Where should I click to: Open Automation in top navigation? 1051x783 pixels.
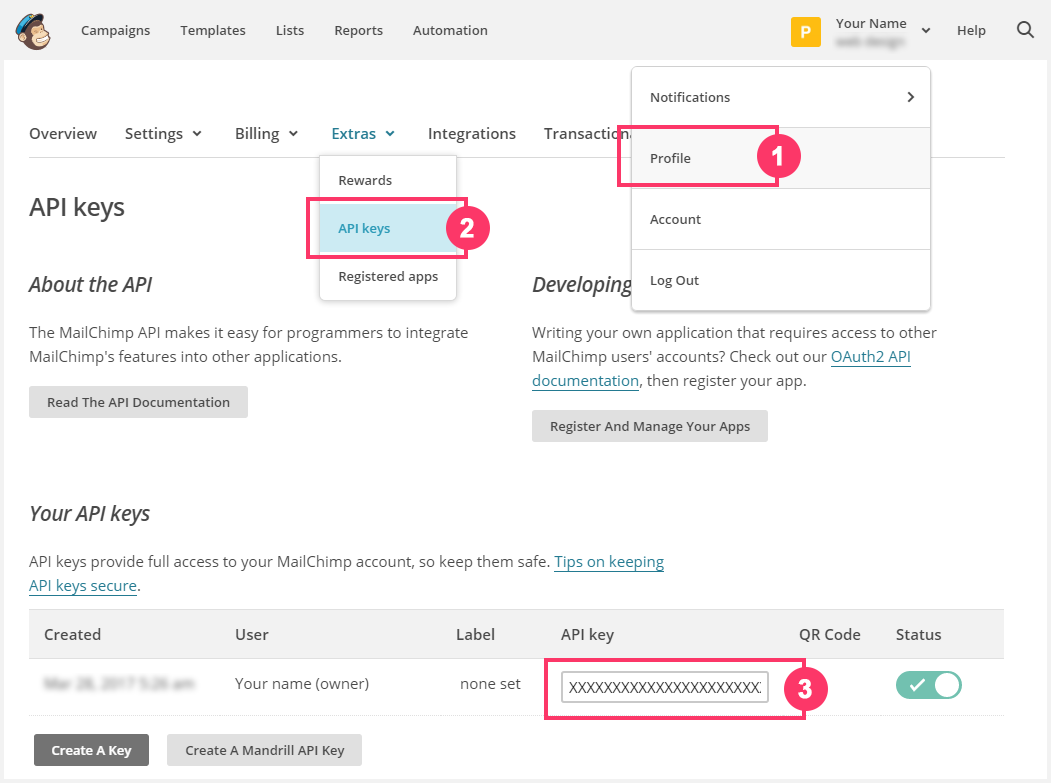click(450, 30)
